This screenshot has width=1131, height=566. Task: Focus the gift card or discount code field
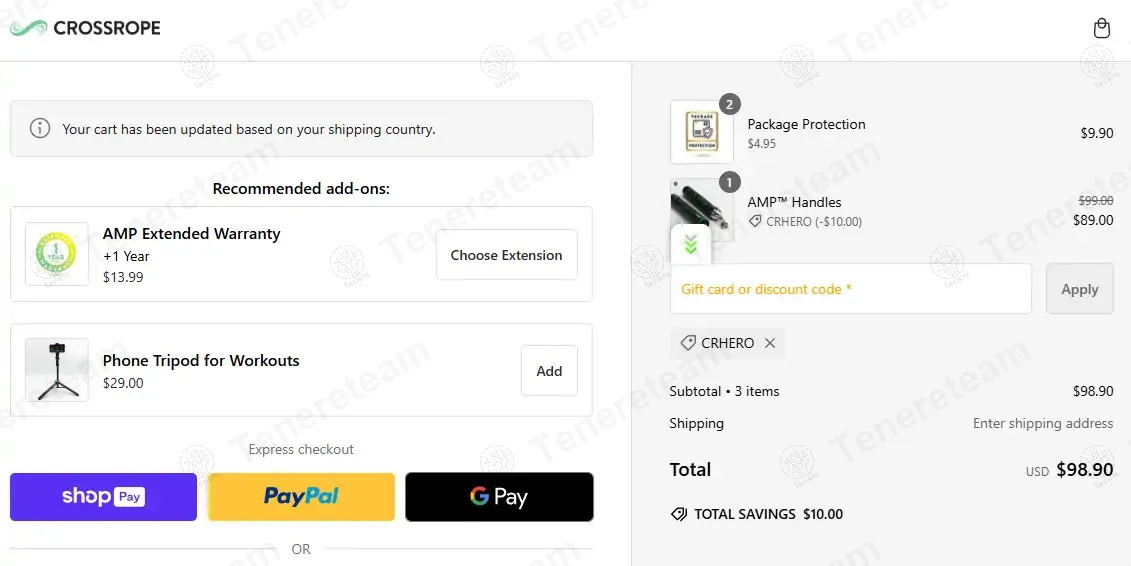click(850, 289)
